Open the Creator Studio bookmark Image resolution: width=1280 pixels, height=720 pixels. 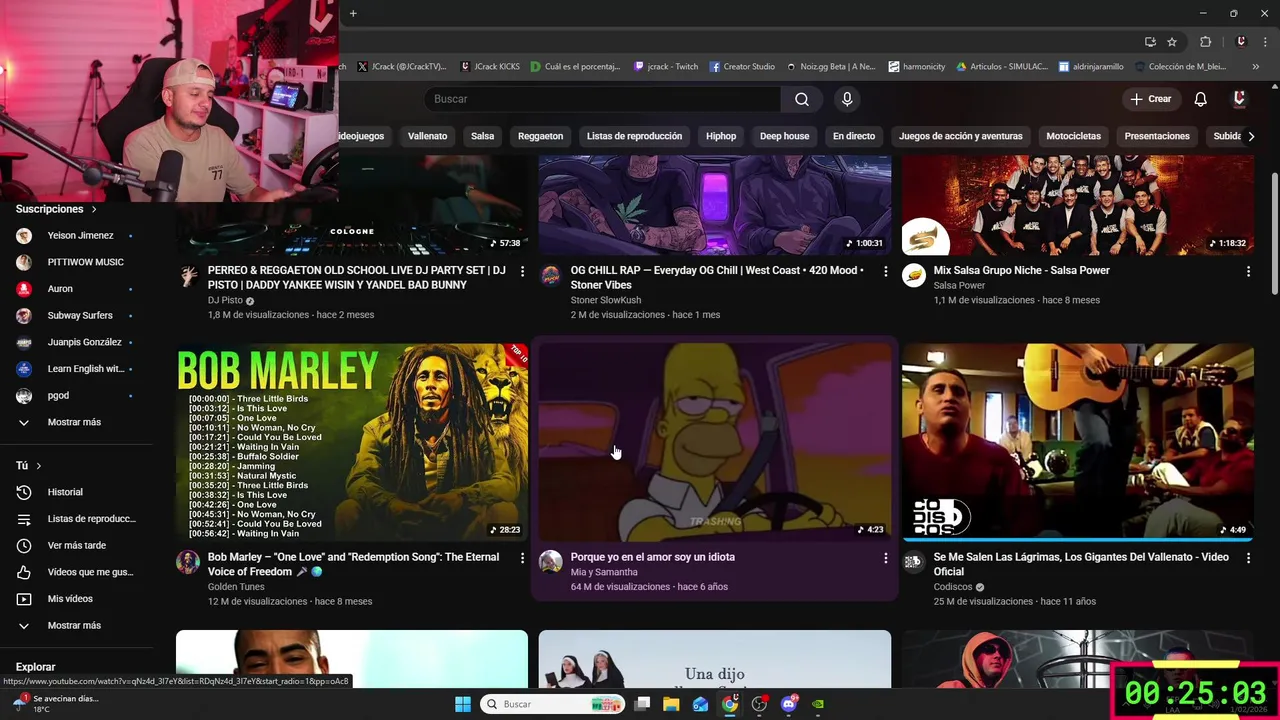click(742, 67)
